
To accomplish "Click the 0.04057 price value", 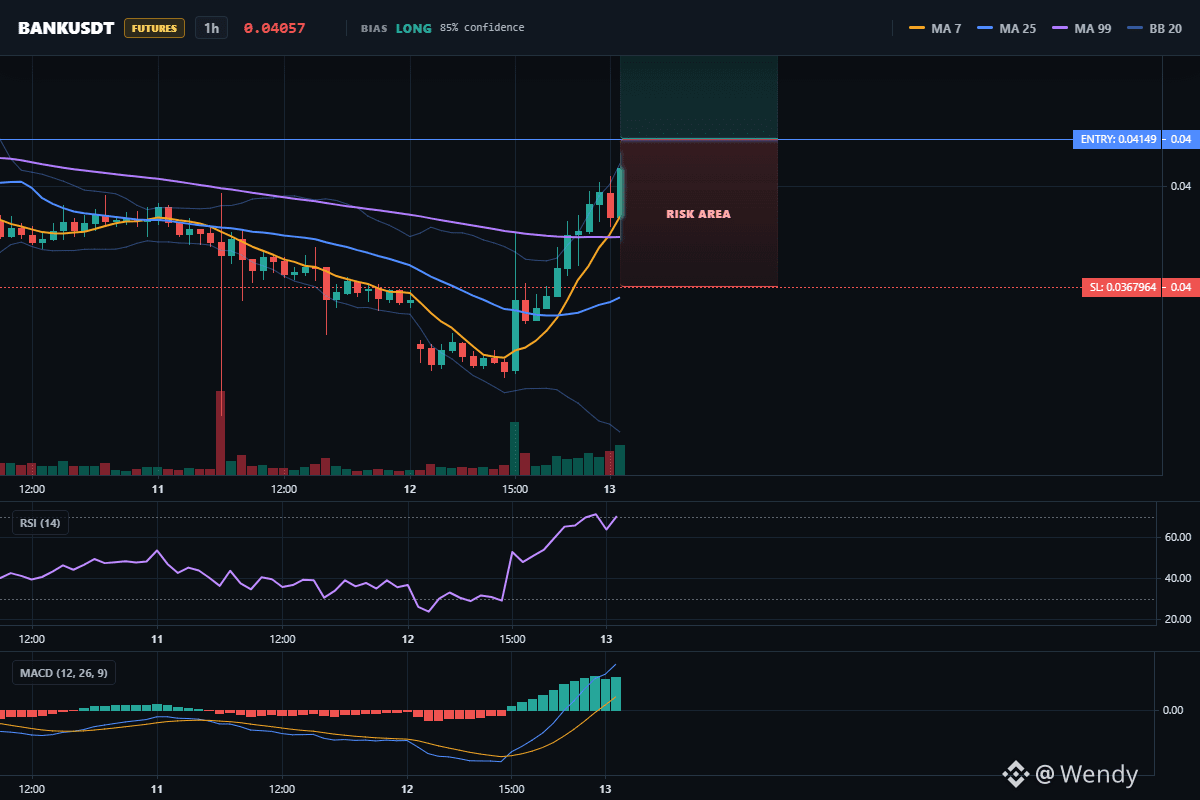I will click(274, 28).
